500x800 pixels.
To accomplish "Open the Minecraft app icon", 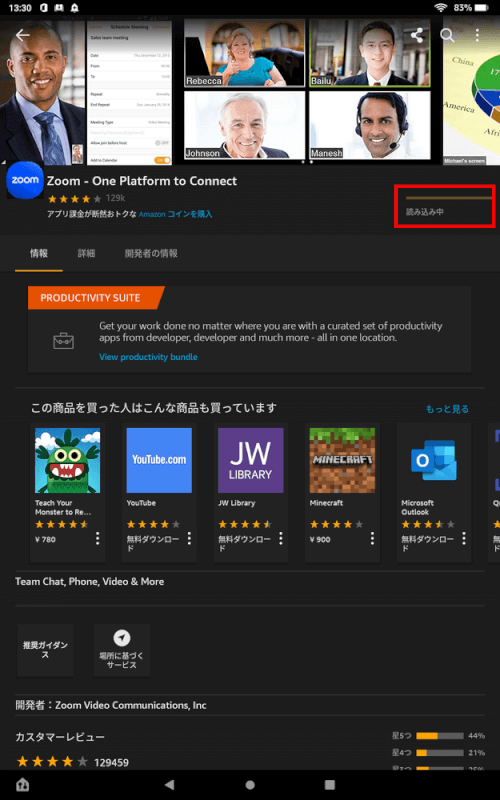I will 342,460.
